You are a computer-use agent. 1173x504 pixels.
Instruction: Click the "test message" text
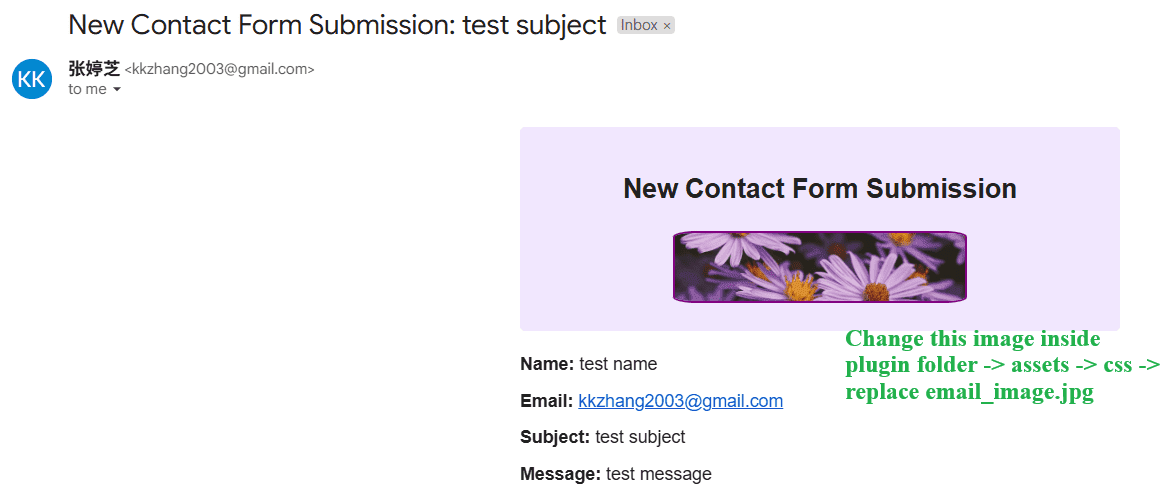click(659, 474)
